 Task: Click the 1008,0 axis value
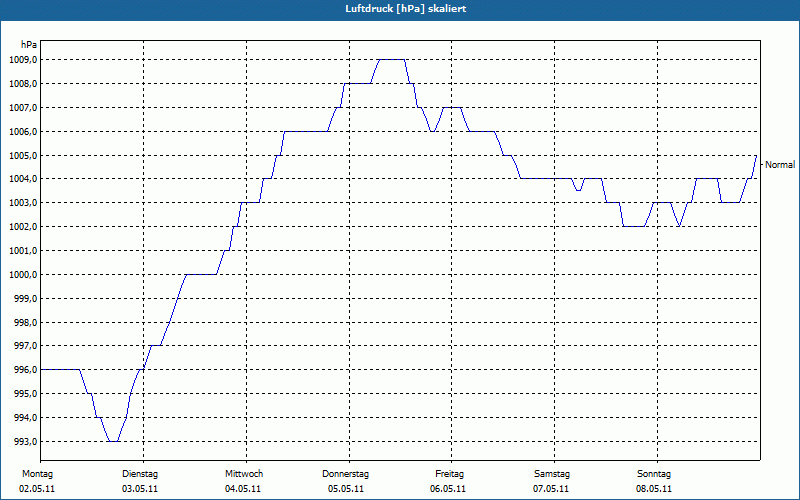23,84
